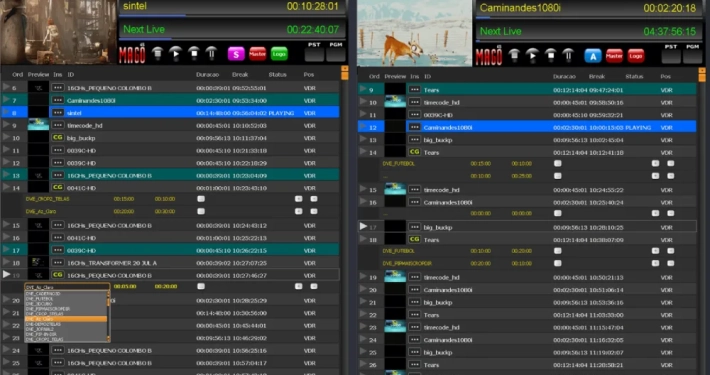The width and height of the screenshot is (710, 375).
Task: Toggle the checkbox on the left DVE_Az_Claro row
Action: pyautogui.click(x=201, y=211)
